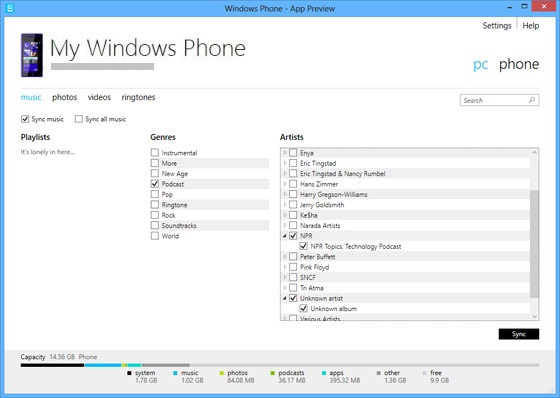Expand the Ke$ha artist node
Viewport: 560px width, 398px height.
tap(285, 215)
